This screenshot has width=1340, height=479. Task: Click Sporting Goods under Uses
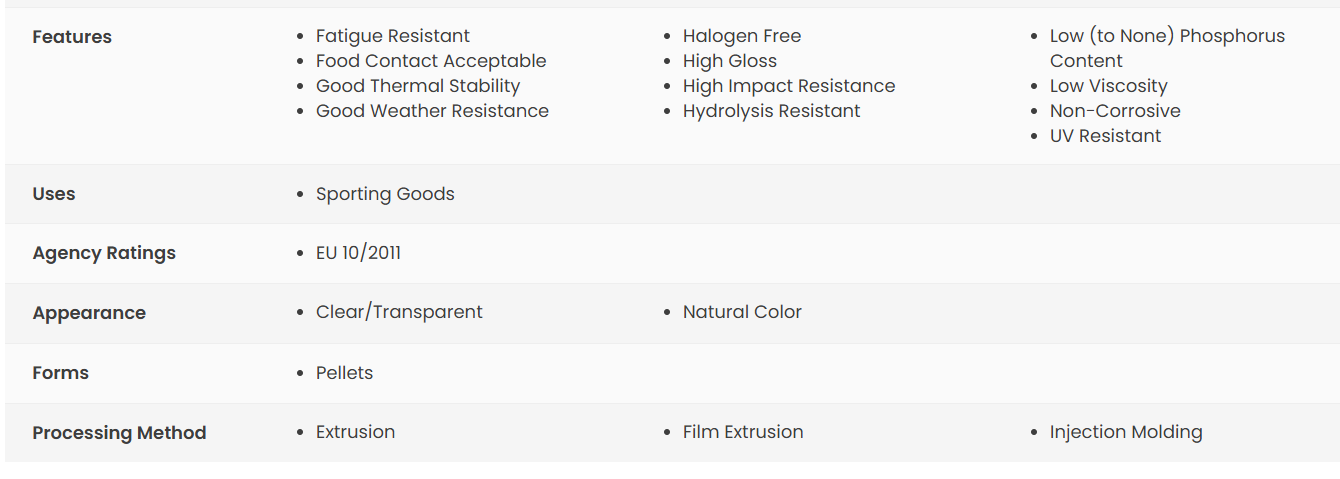[x=385, y=194]
